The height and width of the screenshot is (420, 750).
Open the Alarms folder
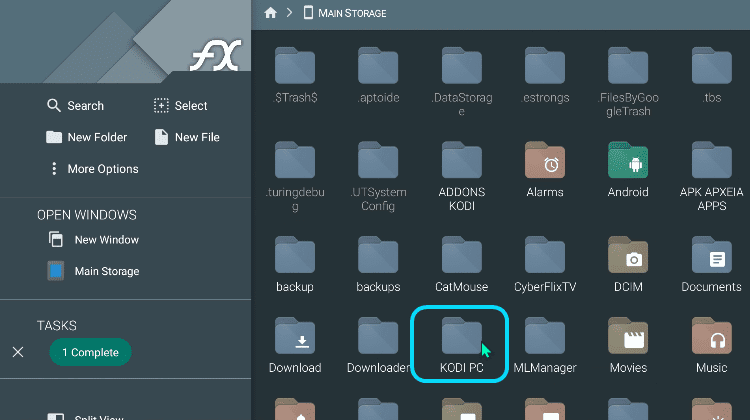[545, 170]
